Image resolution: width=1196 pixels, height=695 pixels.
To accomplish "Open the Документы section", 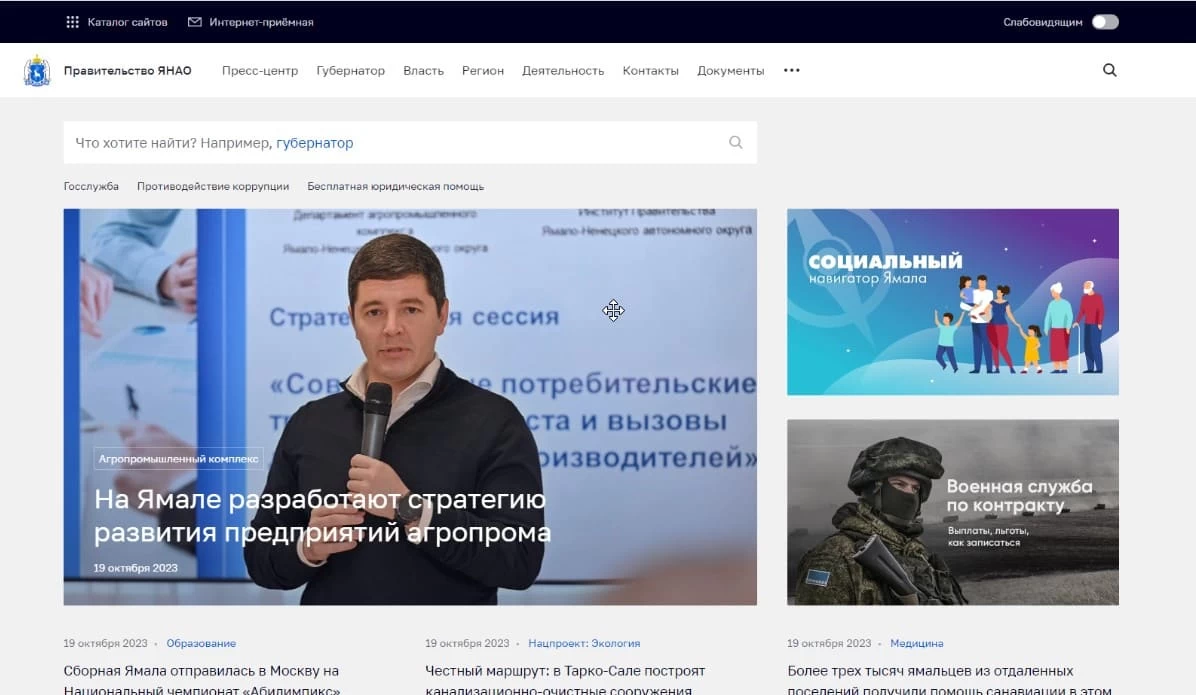I will pyautogui.click(x=730, y=71).
